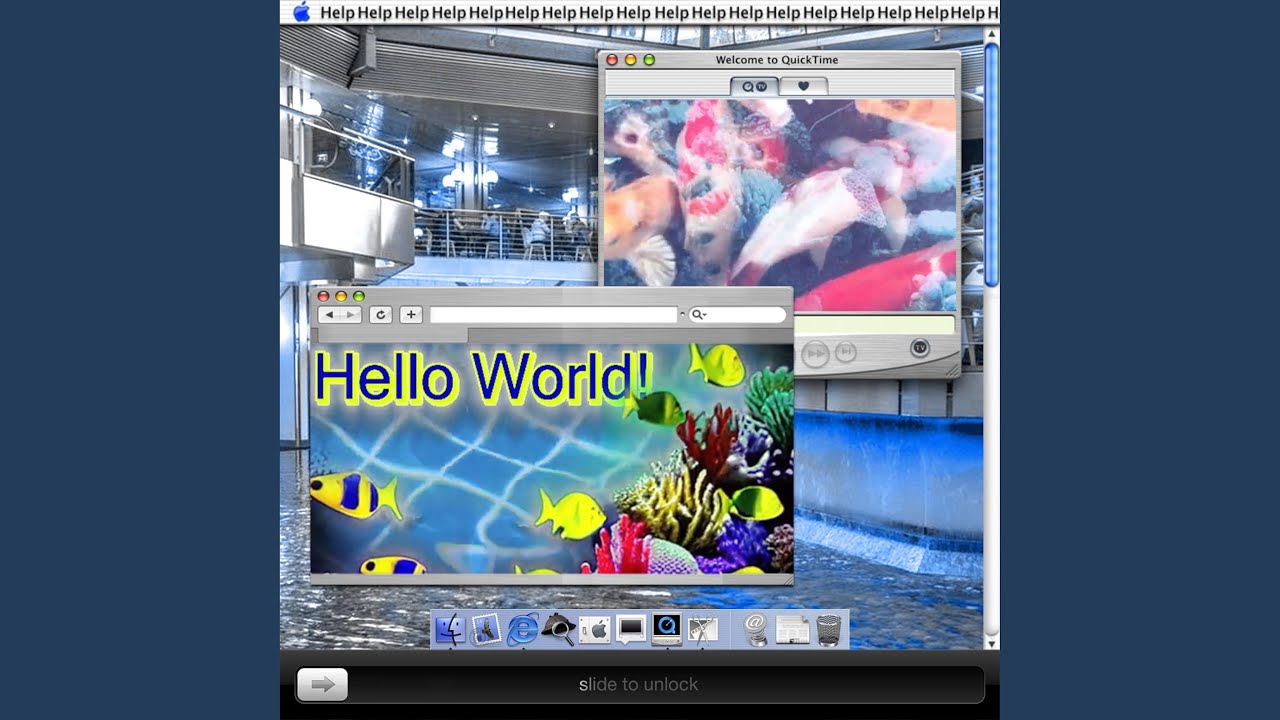Viewport: 1280px width, 720px height.
Task: Zoom the QuickTime window green button
Action: (x=649, y=60)
